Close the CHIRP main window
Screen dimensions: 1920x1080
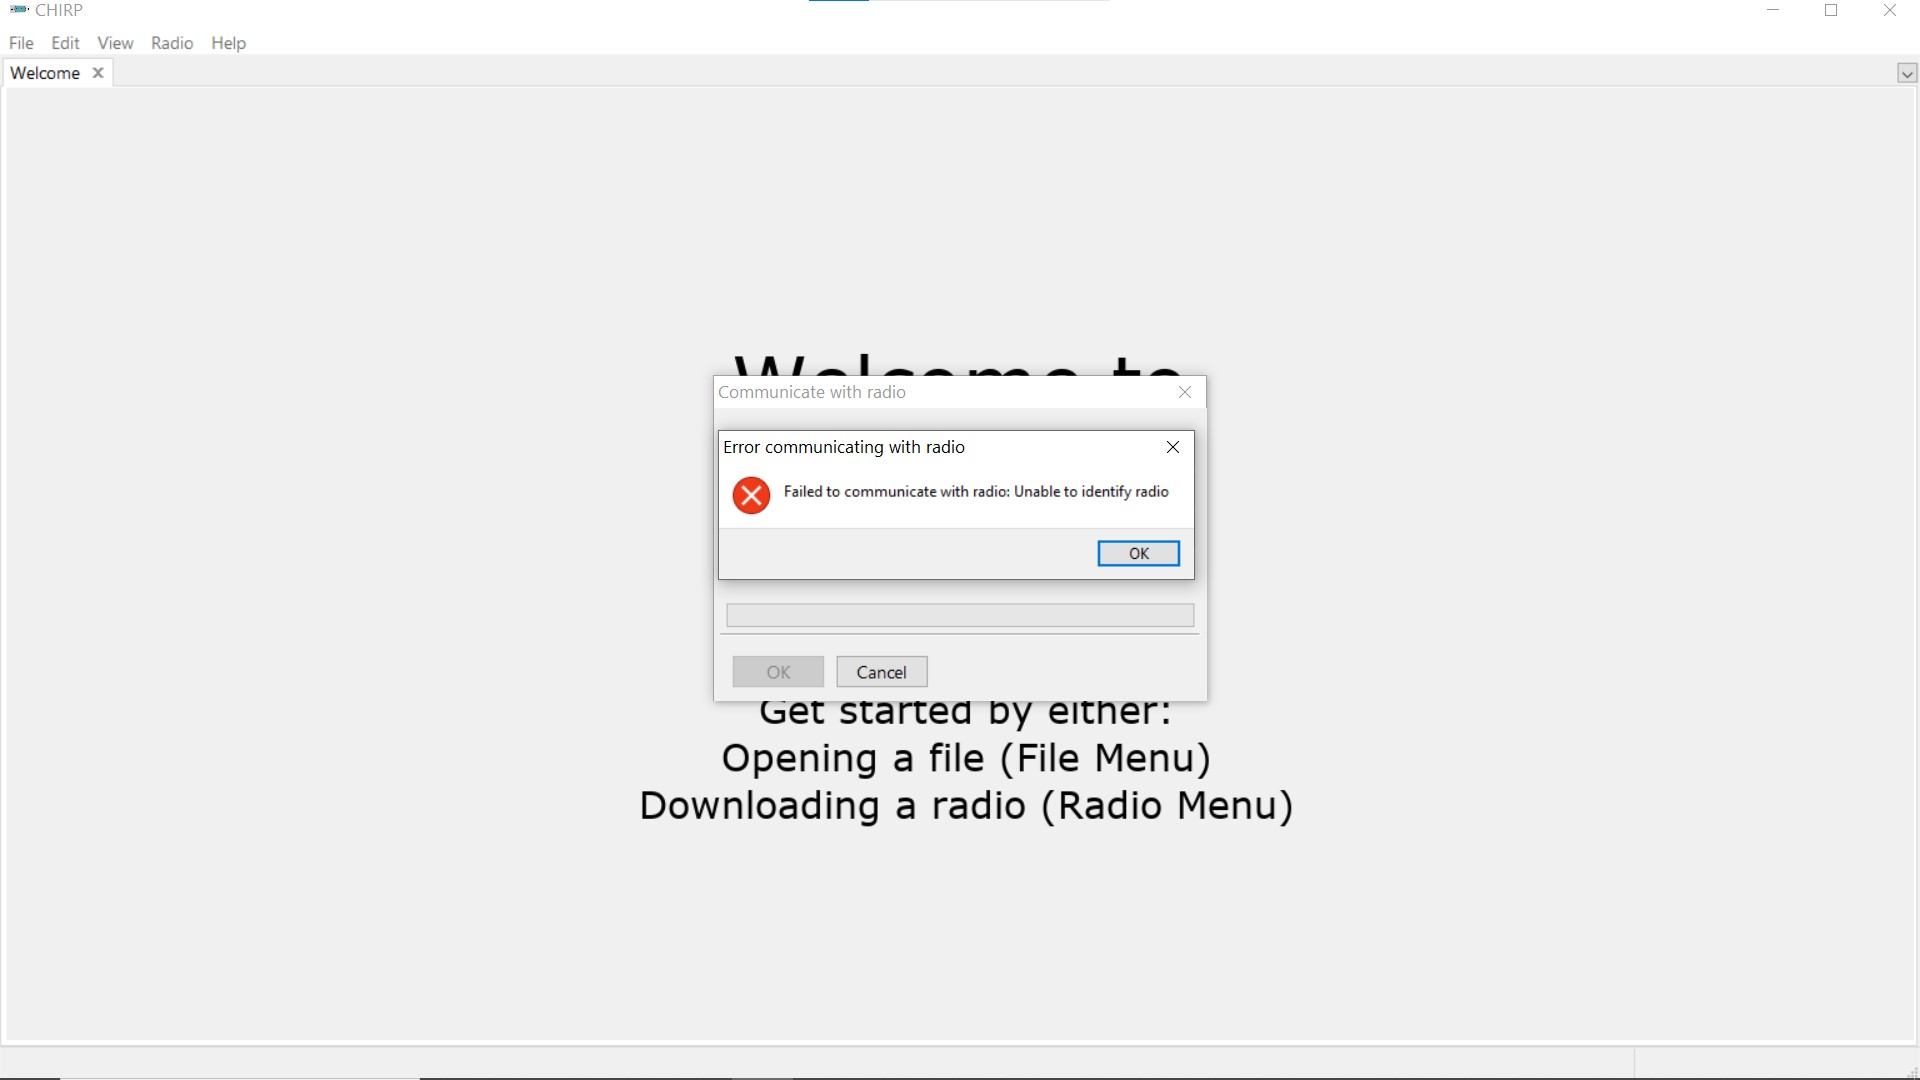1890,11
